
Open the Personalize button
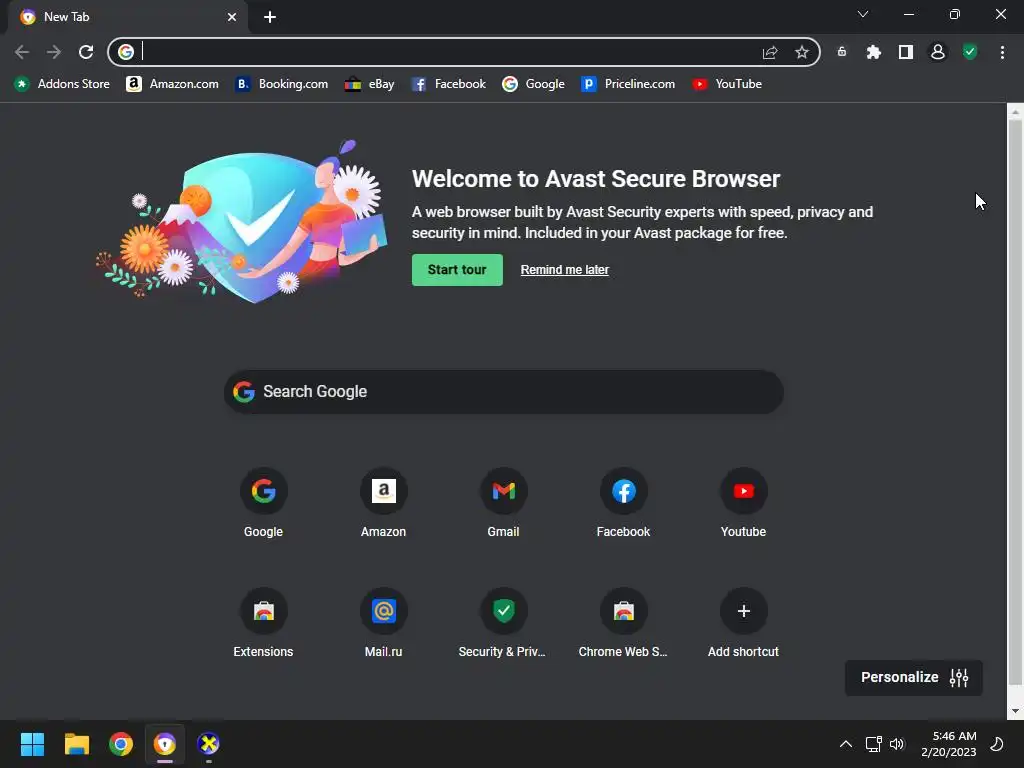tap(914, 678)
